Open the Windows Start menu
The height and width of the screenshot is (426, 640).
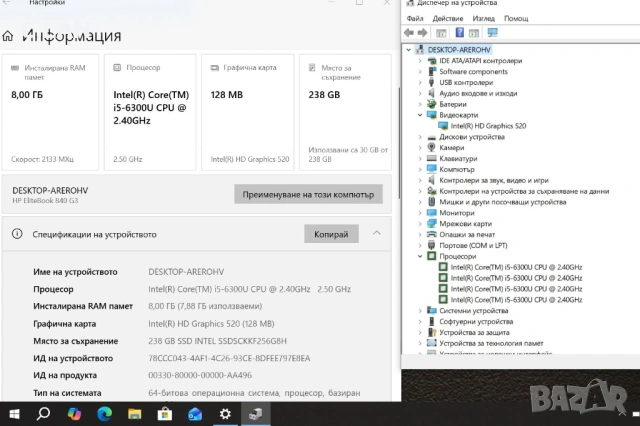tap(14, 414)
